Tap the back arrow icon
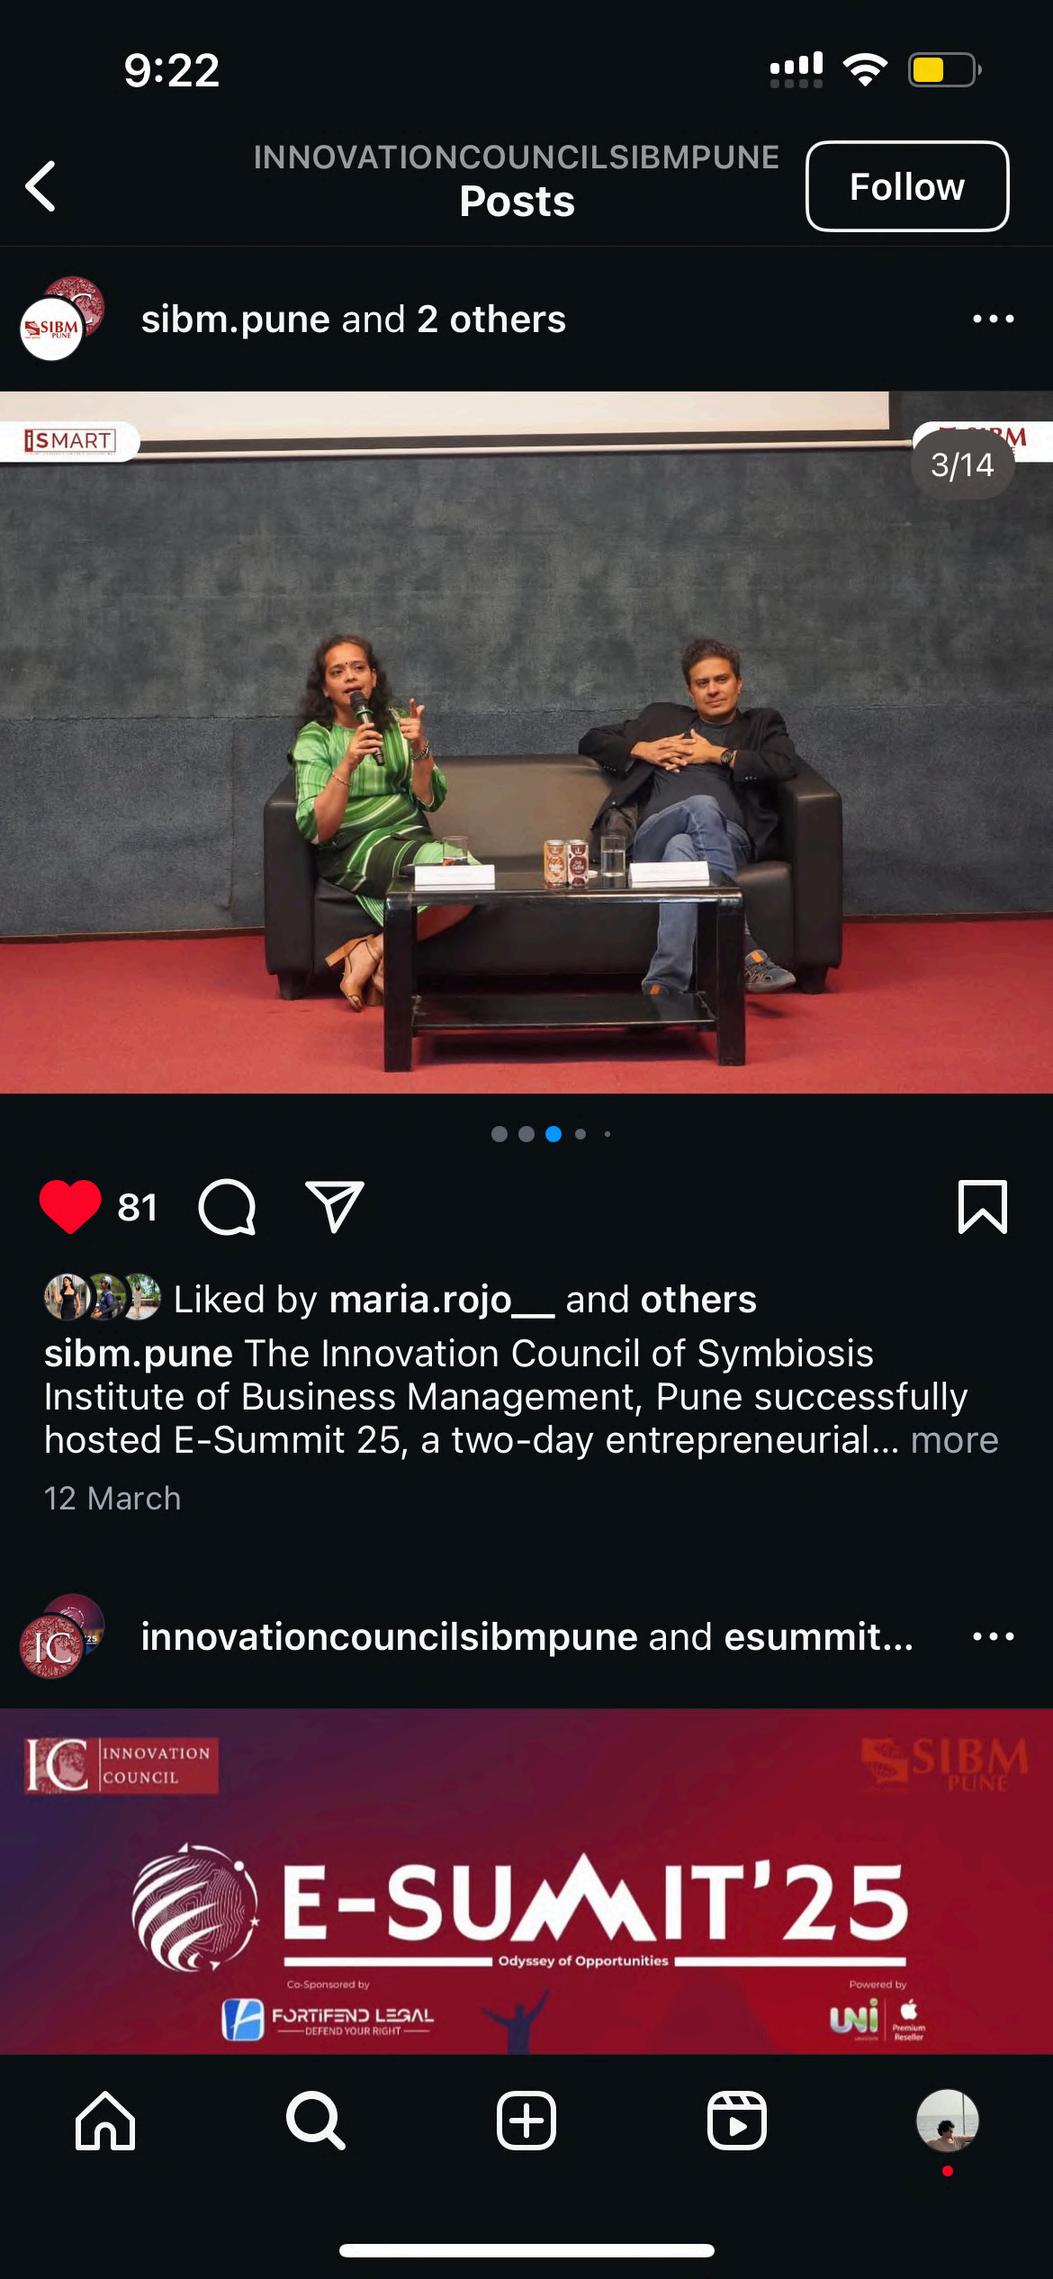Viewport: 1053px width, 2279px height. 41,187
